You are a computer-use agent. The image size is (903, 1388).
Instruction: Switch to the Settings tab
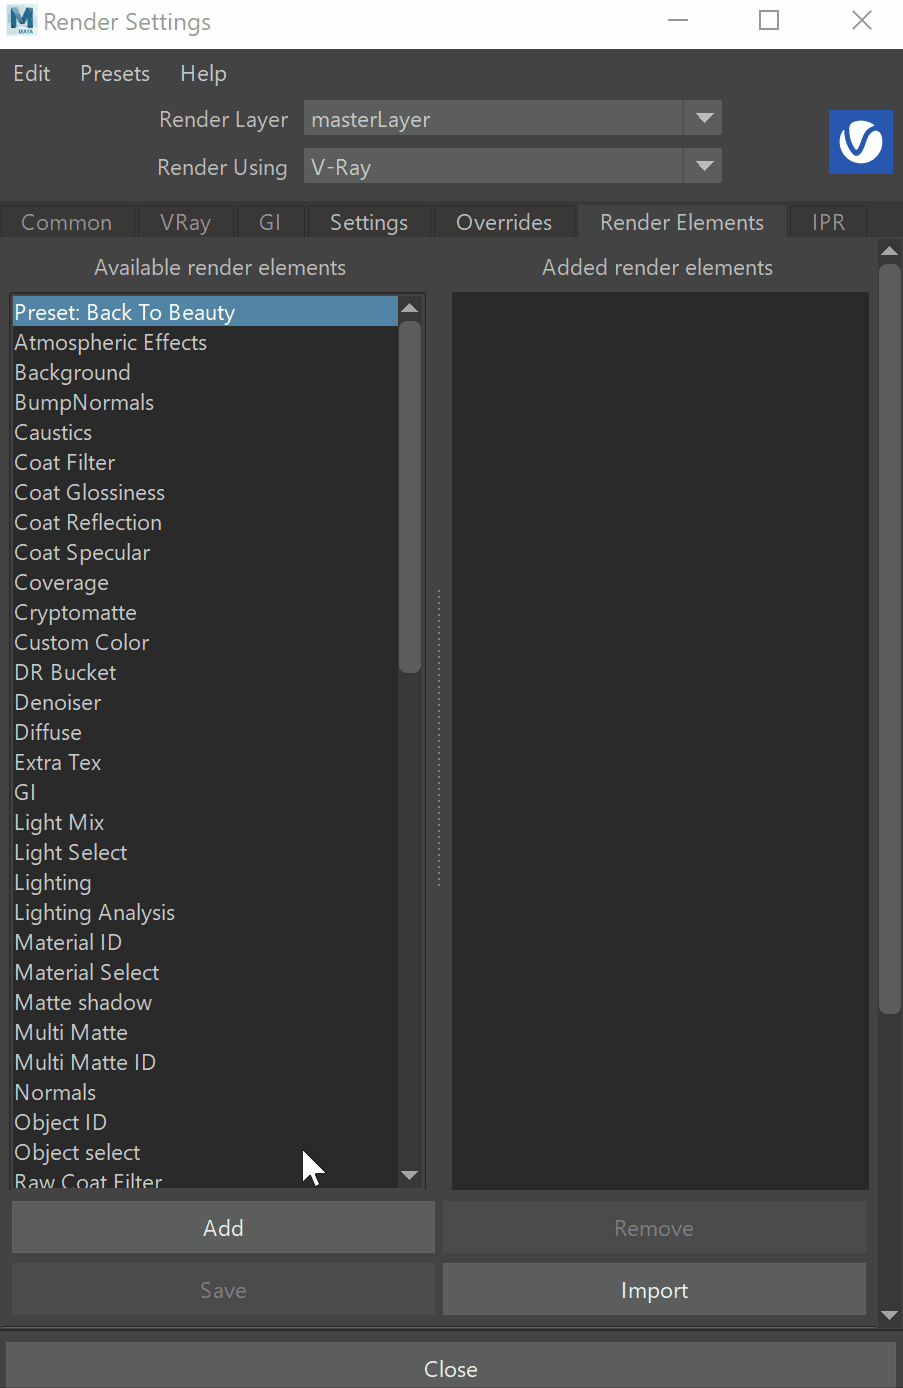click(369, 222)
